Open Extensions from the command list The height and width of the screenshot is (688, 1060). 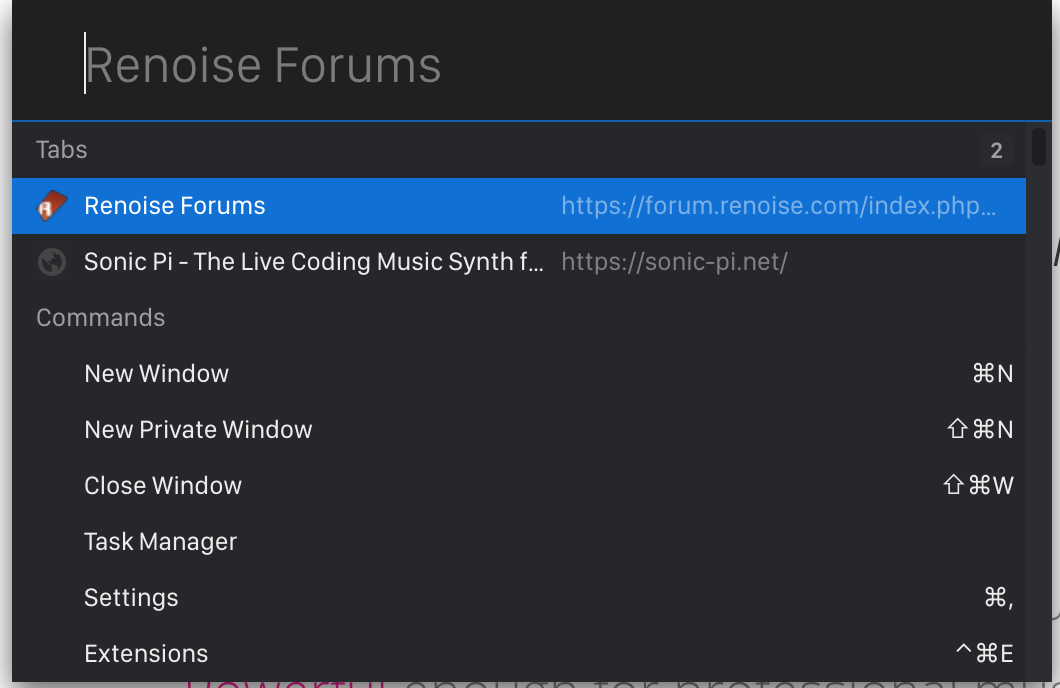pos(519,654)
